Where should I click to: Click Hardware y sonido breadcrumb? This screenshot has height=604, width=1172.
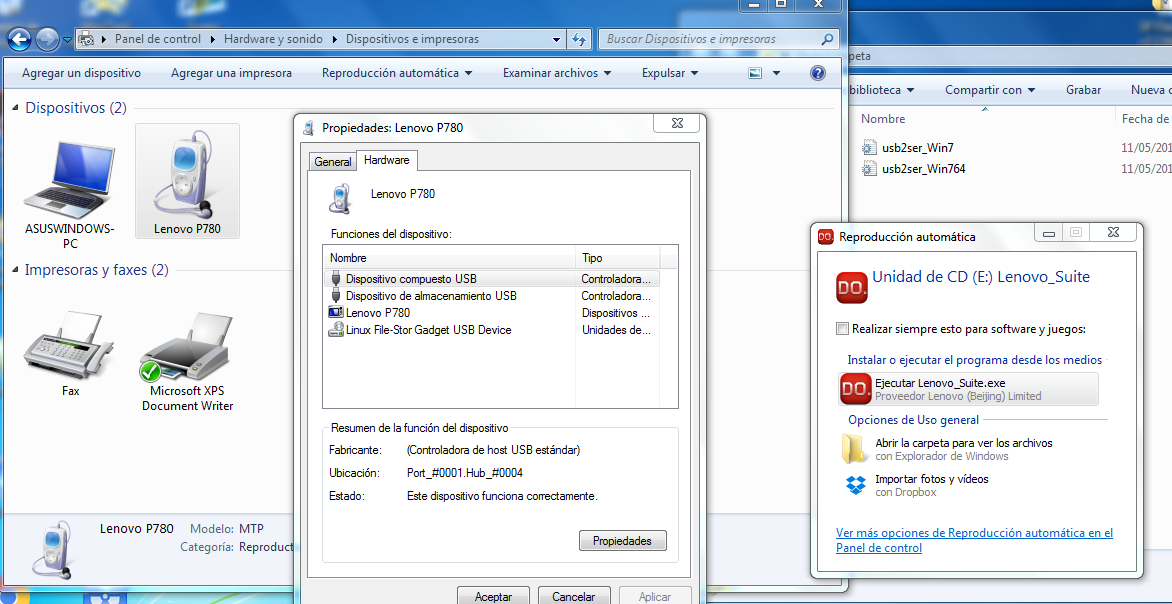coord(273,39)
